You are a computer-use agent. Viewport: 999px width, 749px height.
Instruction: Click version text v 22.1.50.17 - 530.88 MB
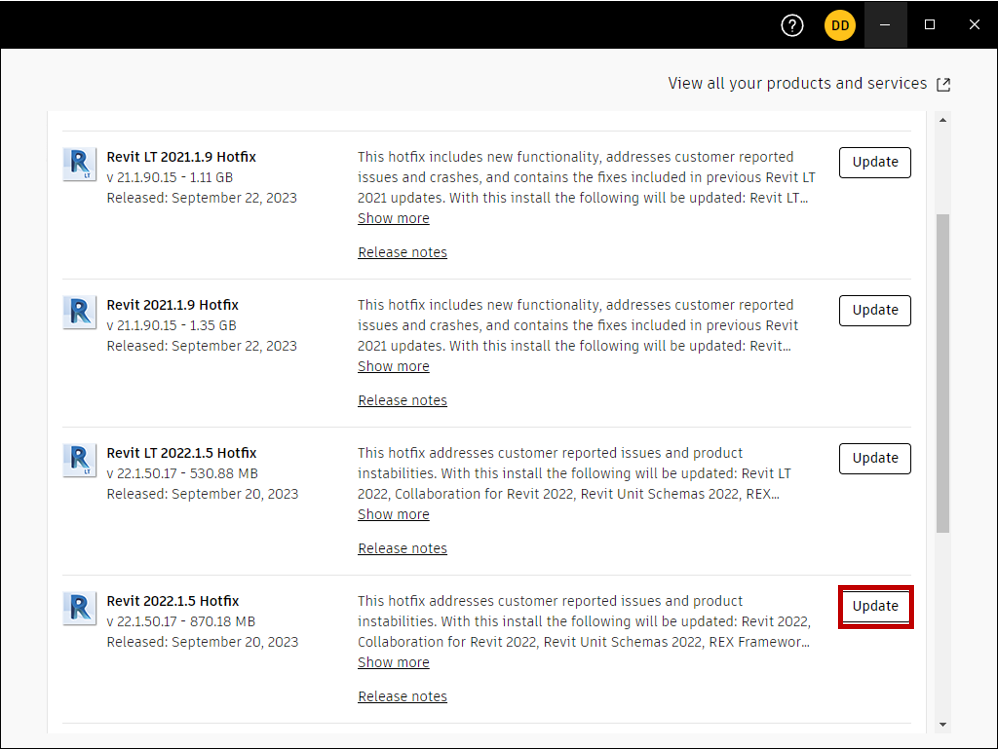[x=182, y=473]
